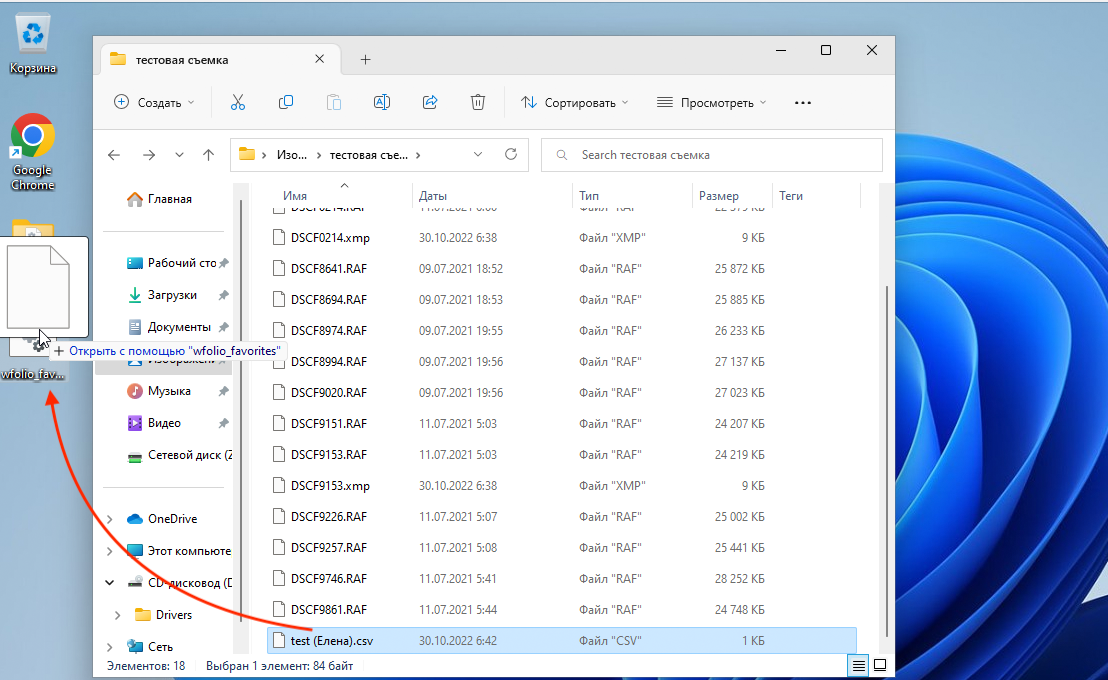Click the Rename icon in toolbar
The width and height of the screenshot is (1108, 680).
coord(381,102)
